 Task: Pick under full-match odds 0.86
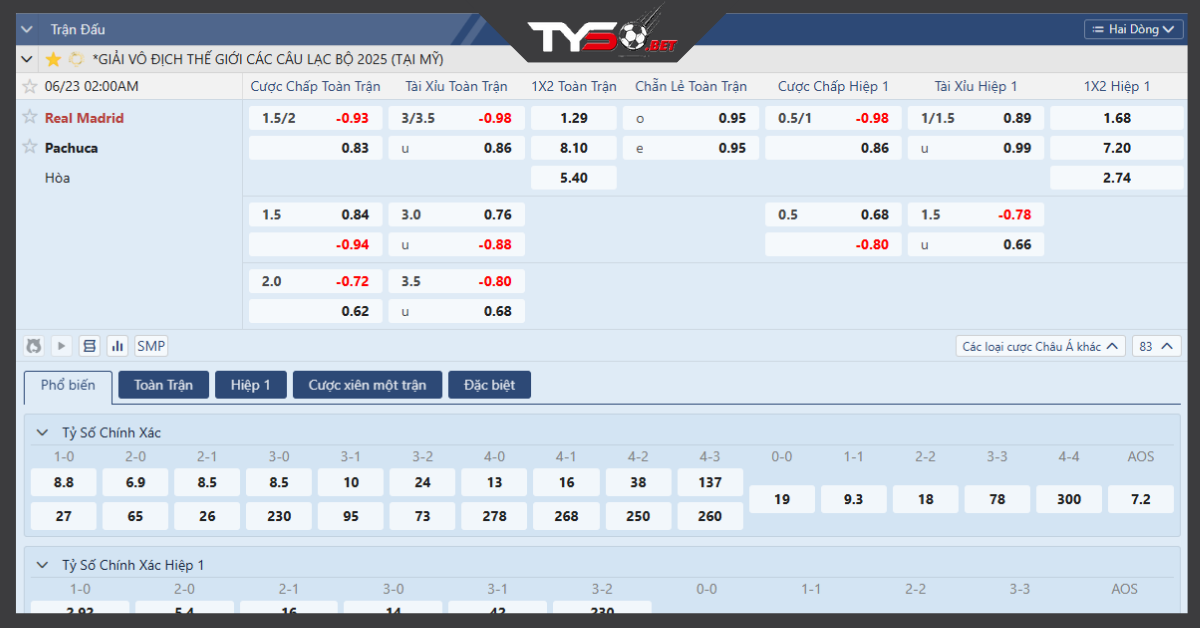(x=457, y=148)
